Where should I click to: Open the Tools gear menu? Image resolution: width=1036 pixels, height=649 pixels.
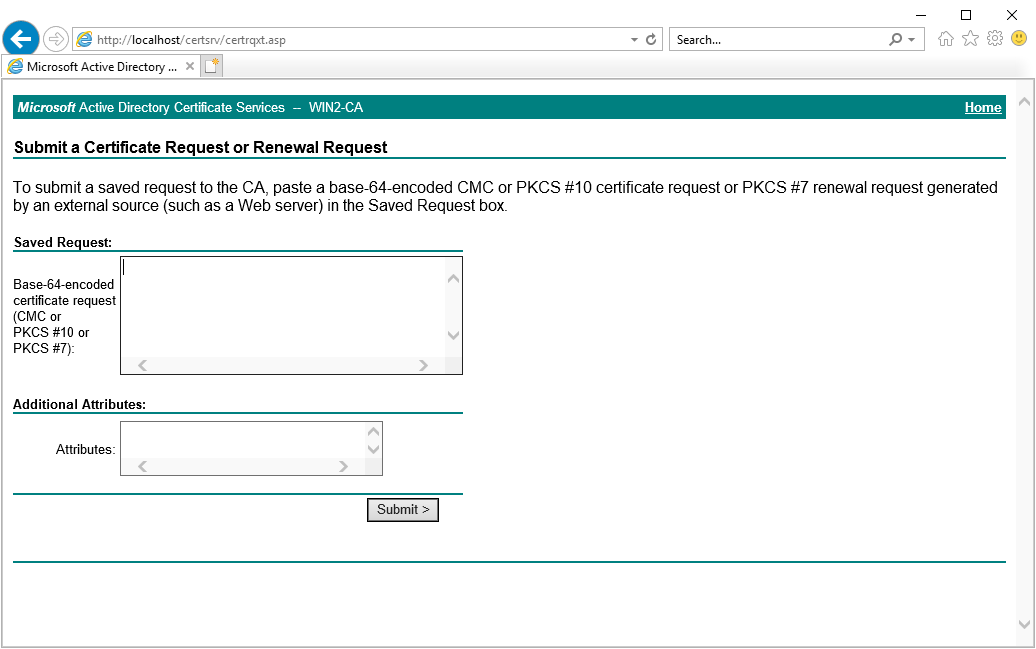coord(994,39)
